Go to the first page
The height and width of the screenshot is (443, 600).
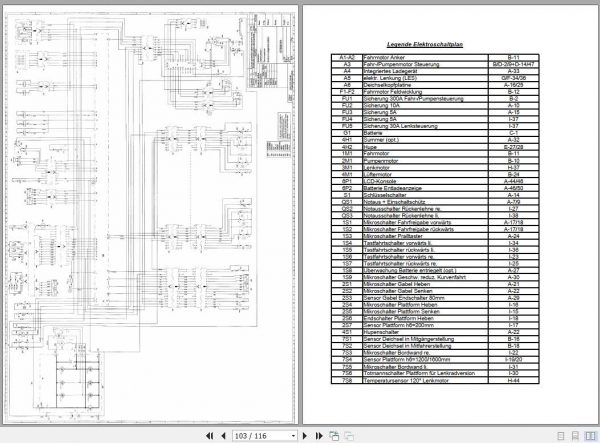[x=209, y=436]
